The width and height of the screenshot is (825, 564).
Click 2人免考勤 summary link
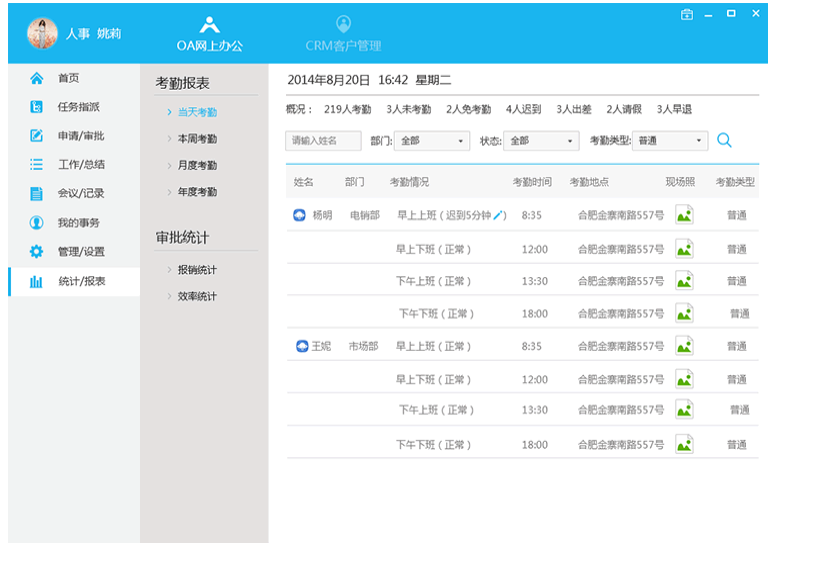(x=468, y=109)
